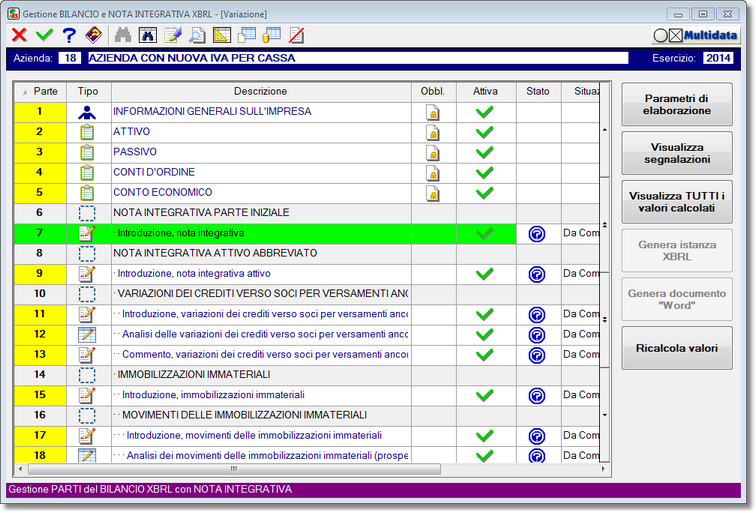Click the clipboard type icon for CONTO ECONOMICO row
This screenshot has height=513, width=756.
click(x=87, y=193)
